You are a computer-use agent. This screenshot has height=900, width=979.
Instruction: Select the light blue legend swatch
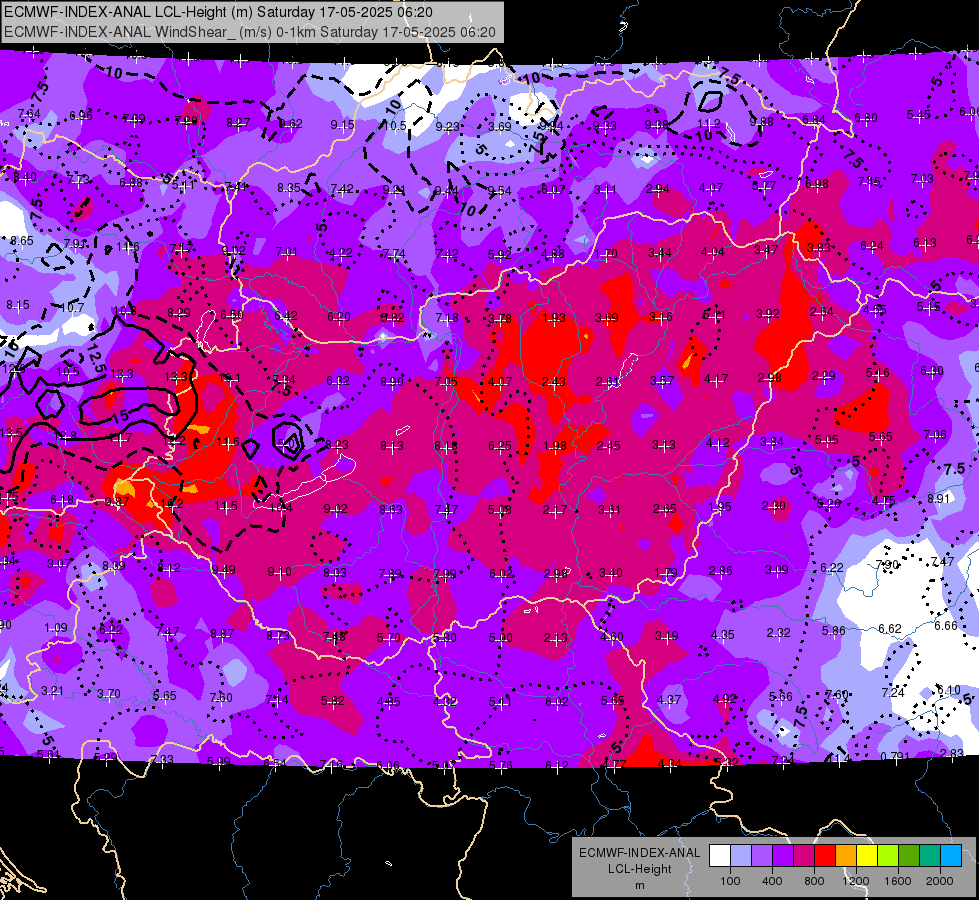(741, 856)
